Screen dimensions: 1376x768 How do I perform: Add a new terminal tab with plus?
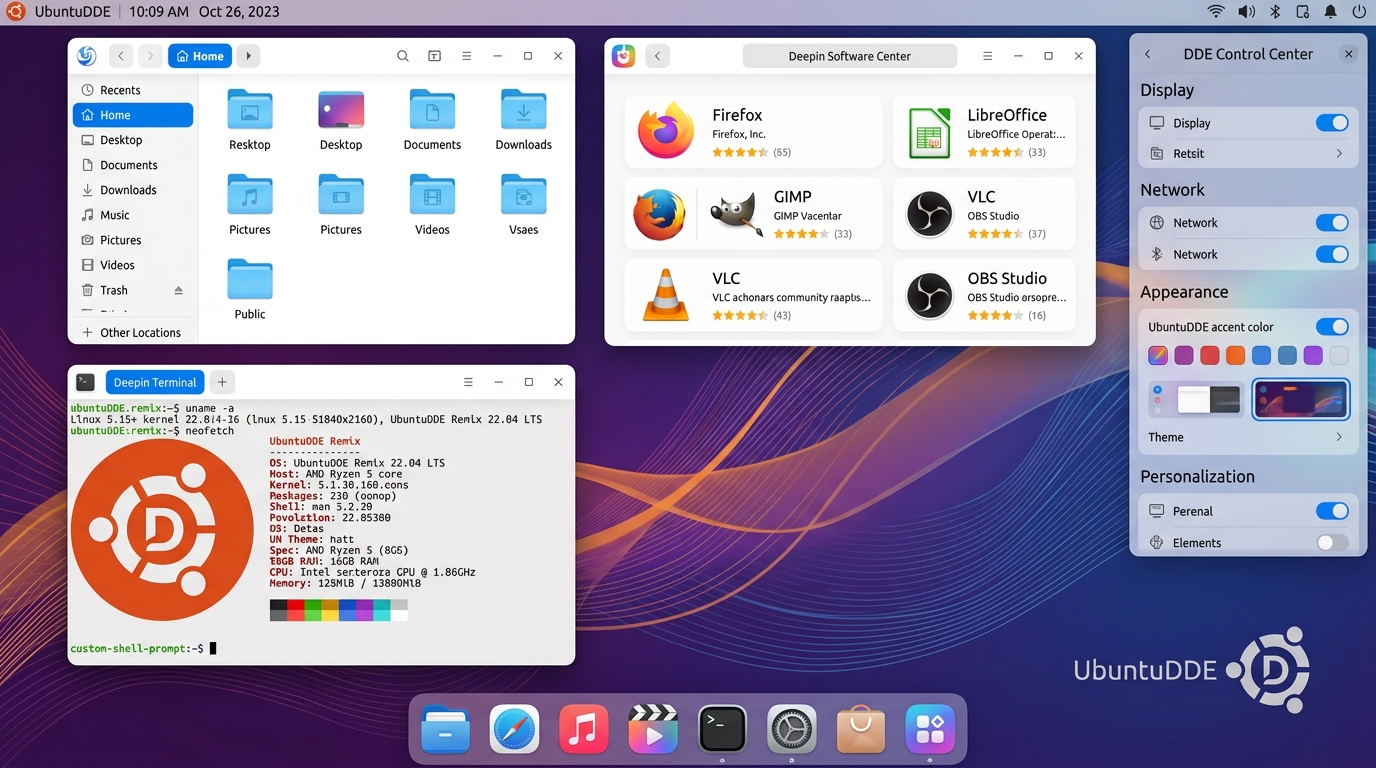tap(222, 382)
